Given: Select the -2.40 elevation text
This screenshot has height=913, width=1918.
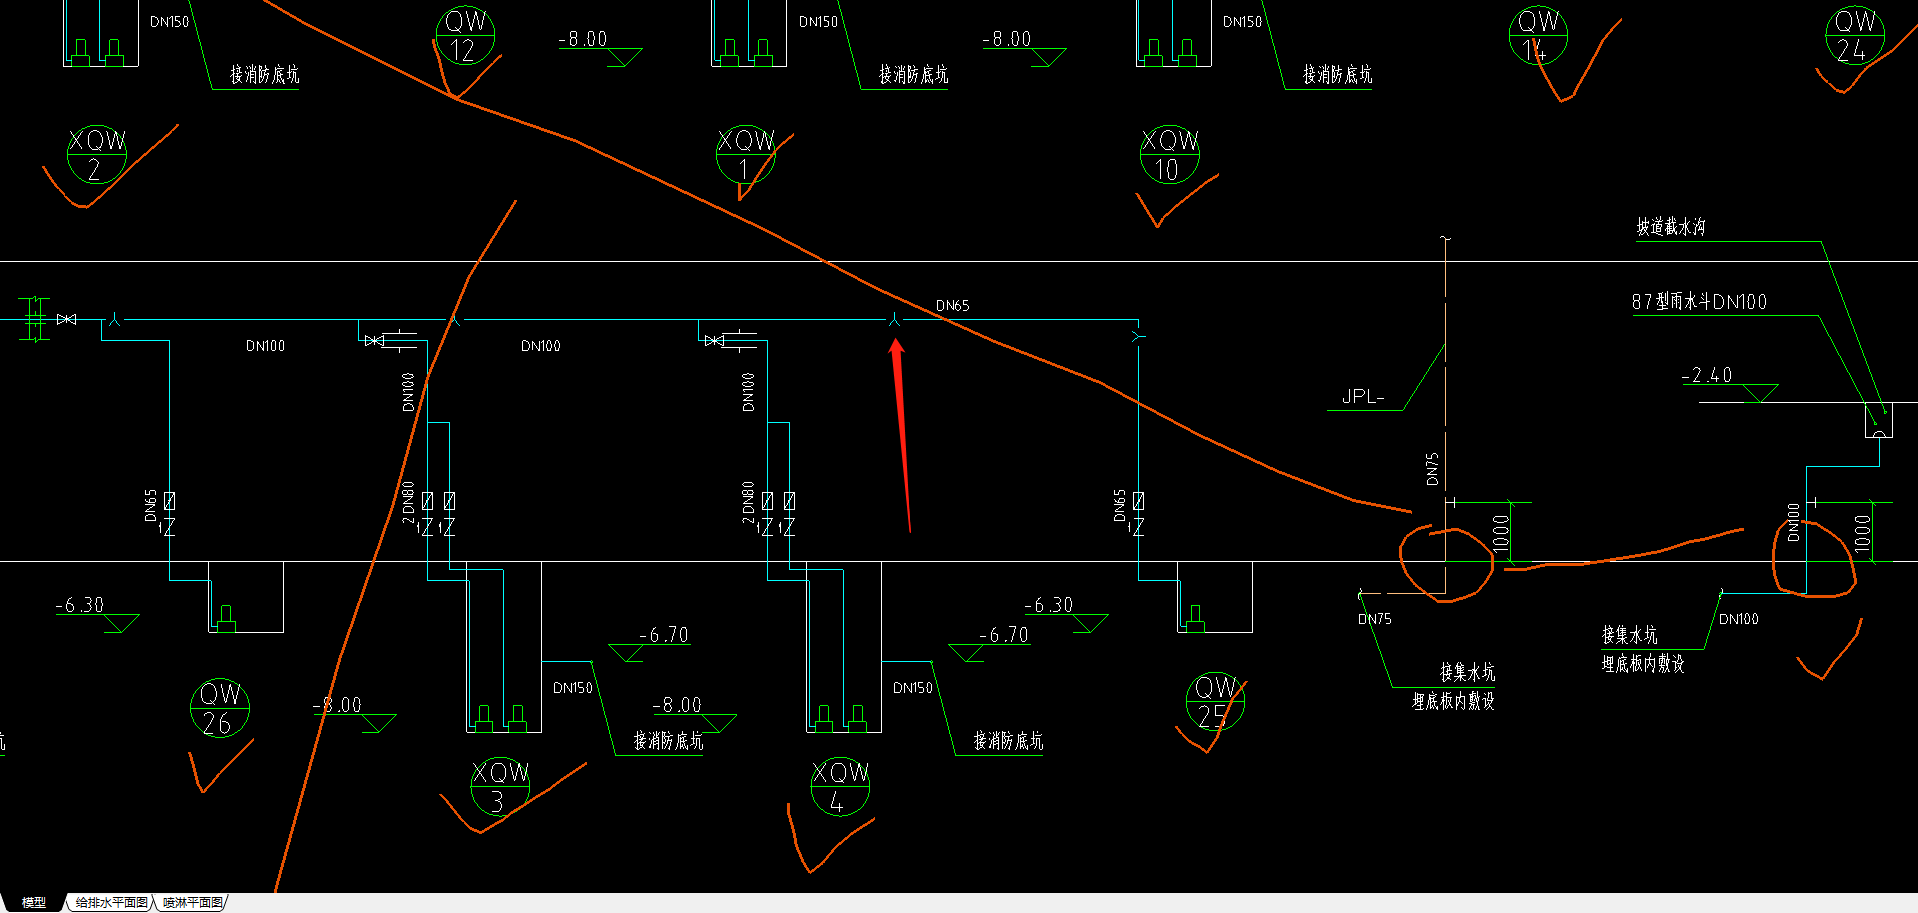Looking at the screenshot, I should 1707,375.
